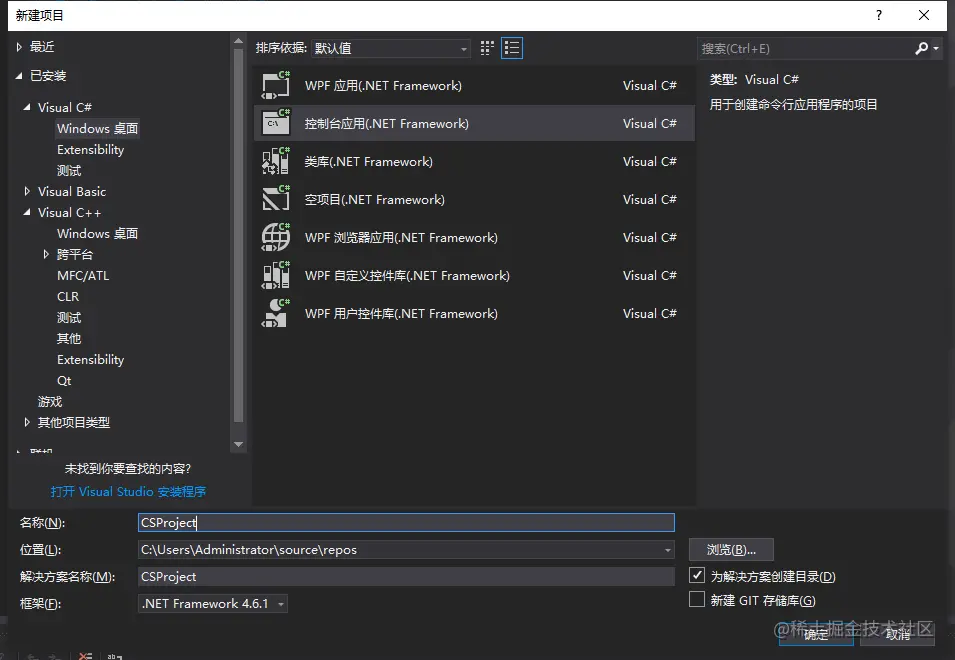Viewport: 955px width, 660px height.
Task: Switch to small icons grid view
Action: coord(487,48)
